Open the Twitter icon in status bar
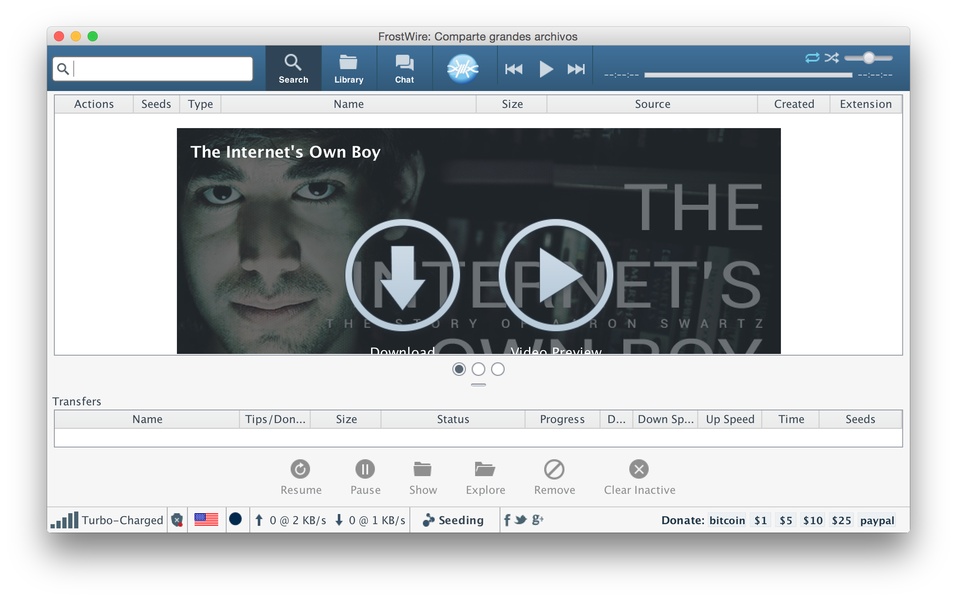The width and height of the screenshot is (957, 600). 521,520
